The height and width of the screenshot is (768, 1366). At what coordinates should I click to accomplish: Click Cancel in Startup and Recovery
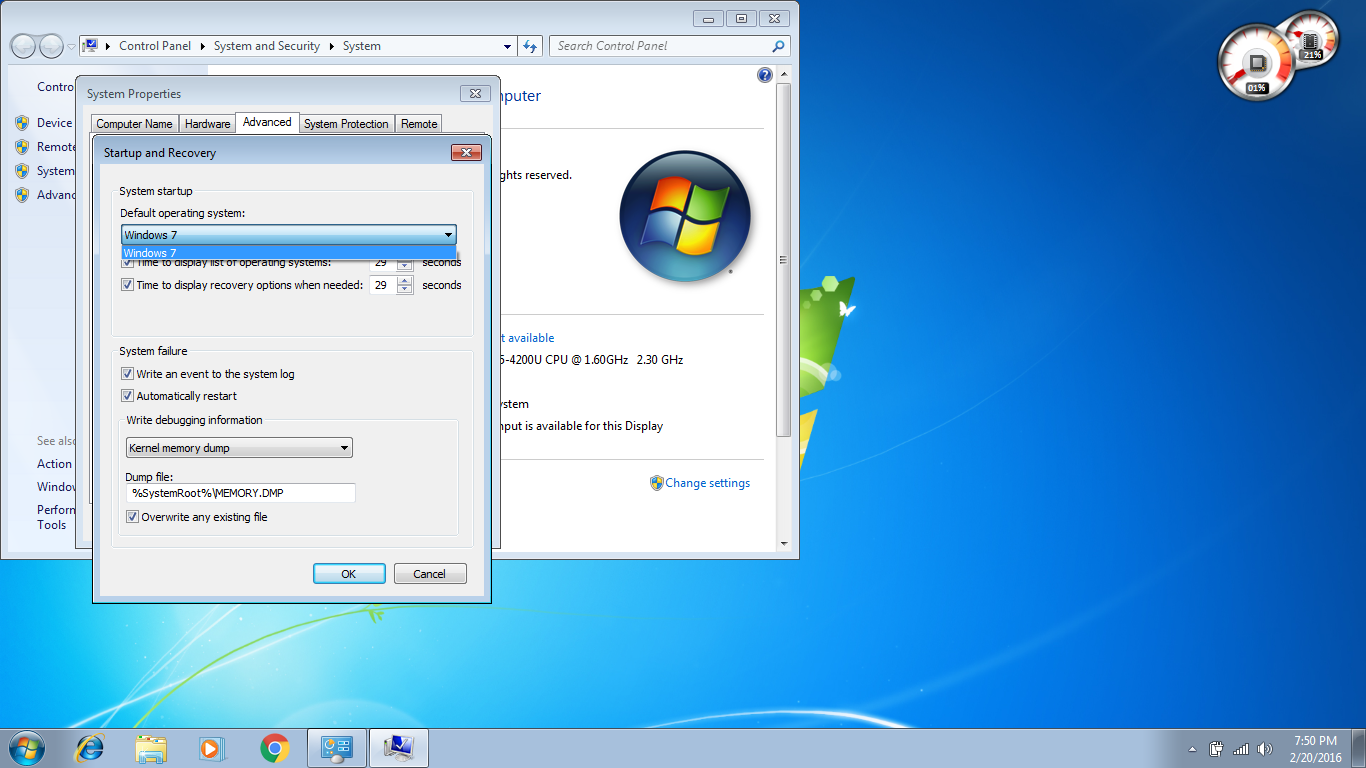click(429, 574)
